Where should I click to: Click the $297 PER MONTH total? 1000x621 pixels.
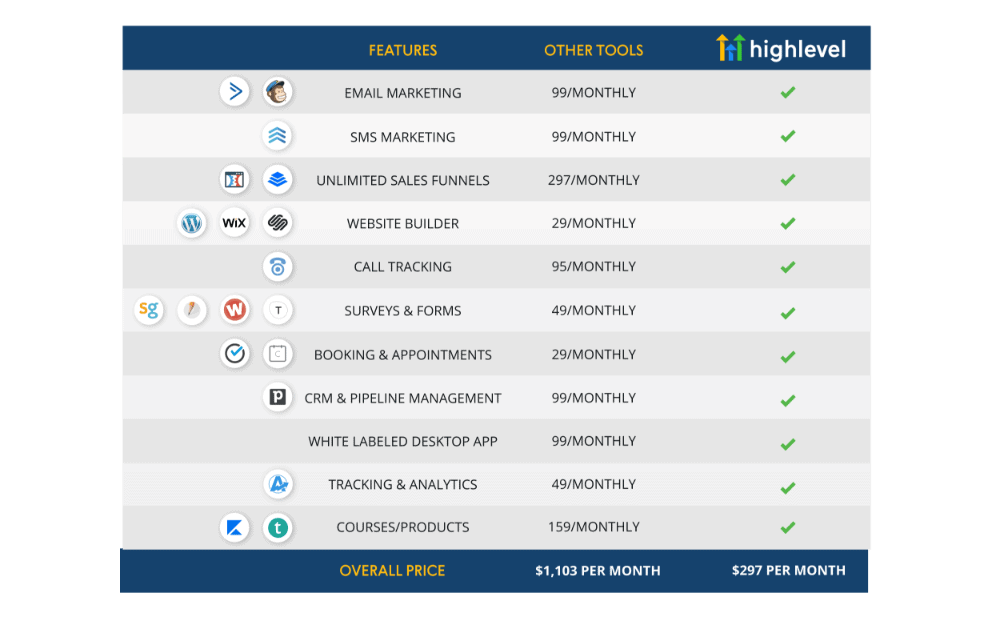pyautogui.click(x=788, y=571)
